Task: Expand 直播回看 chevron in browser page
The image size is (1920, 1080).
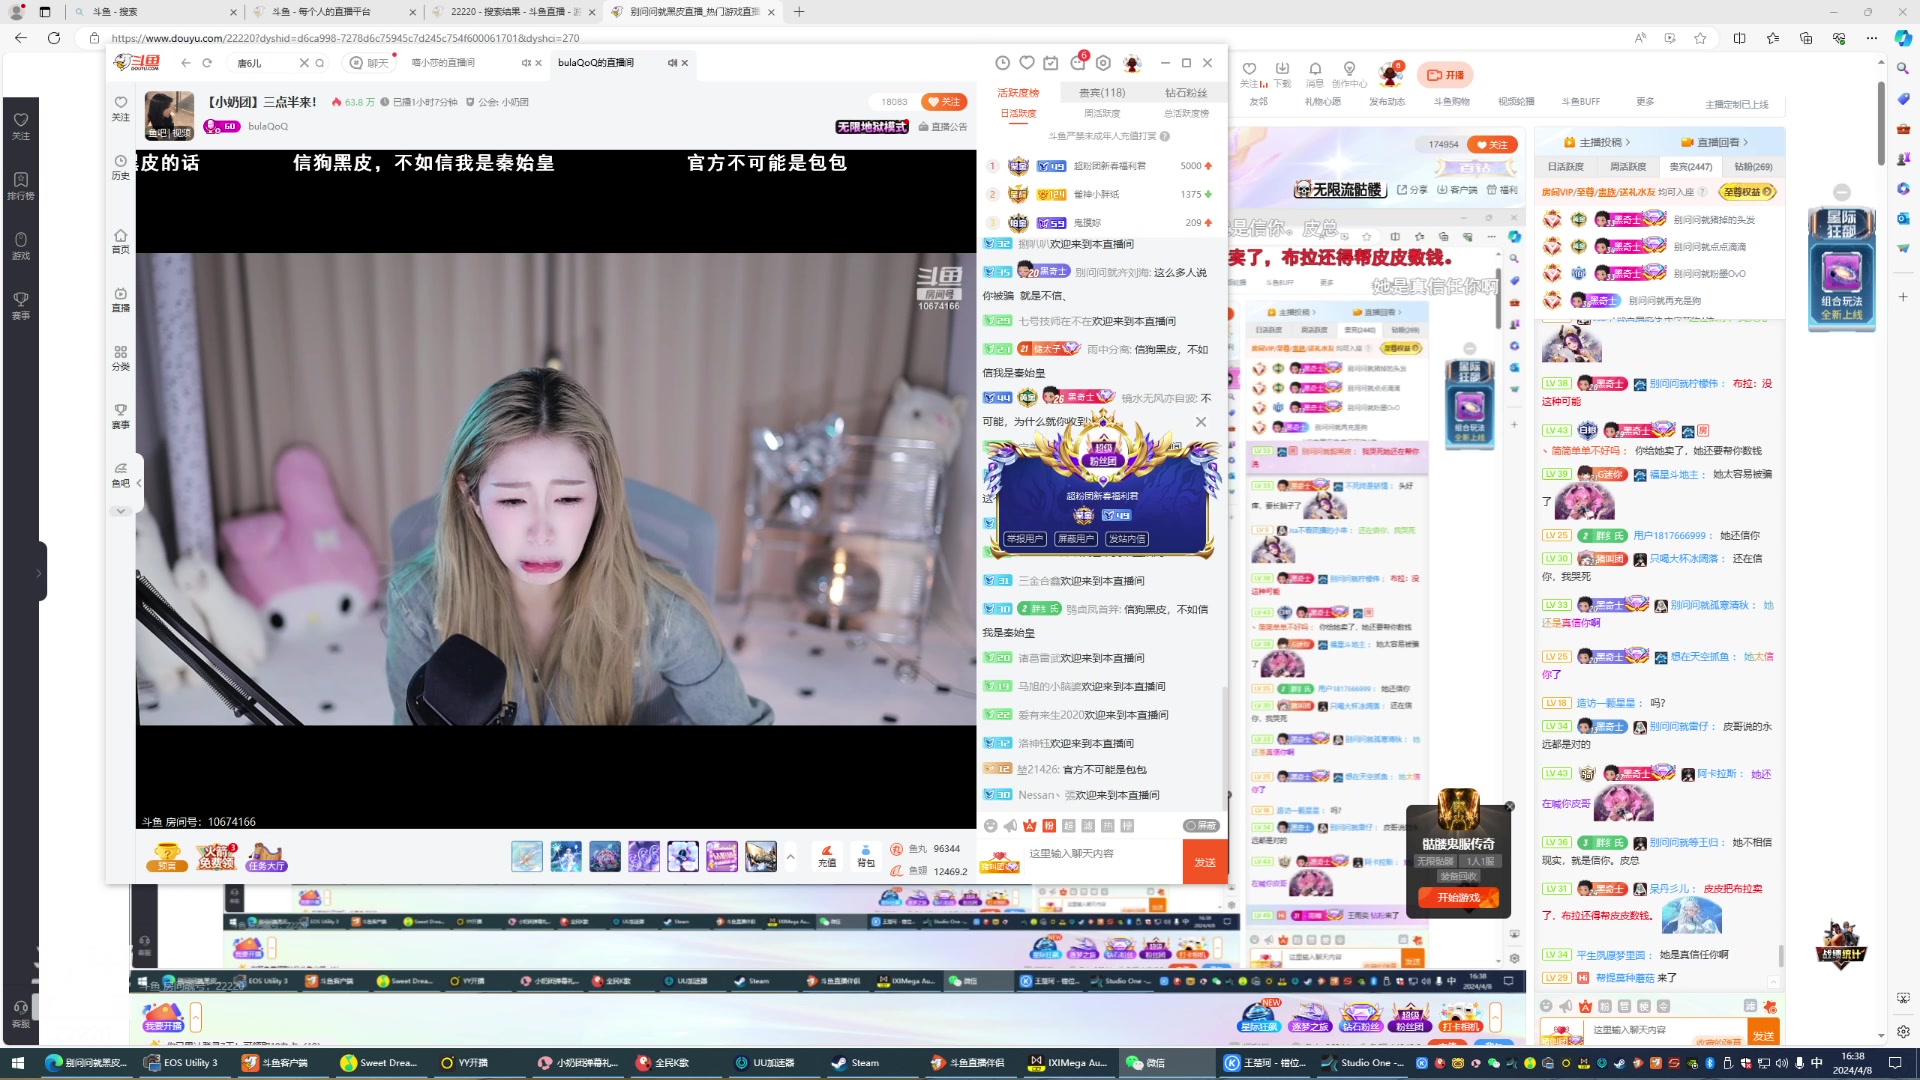Action: pos(1745,143)
